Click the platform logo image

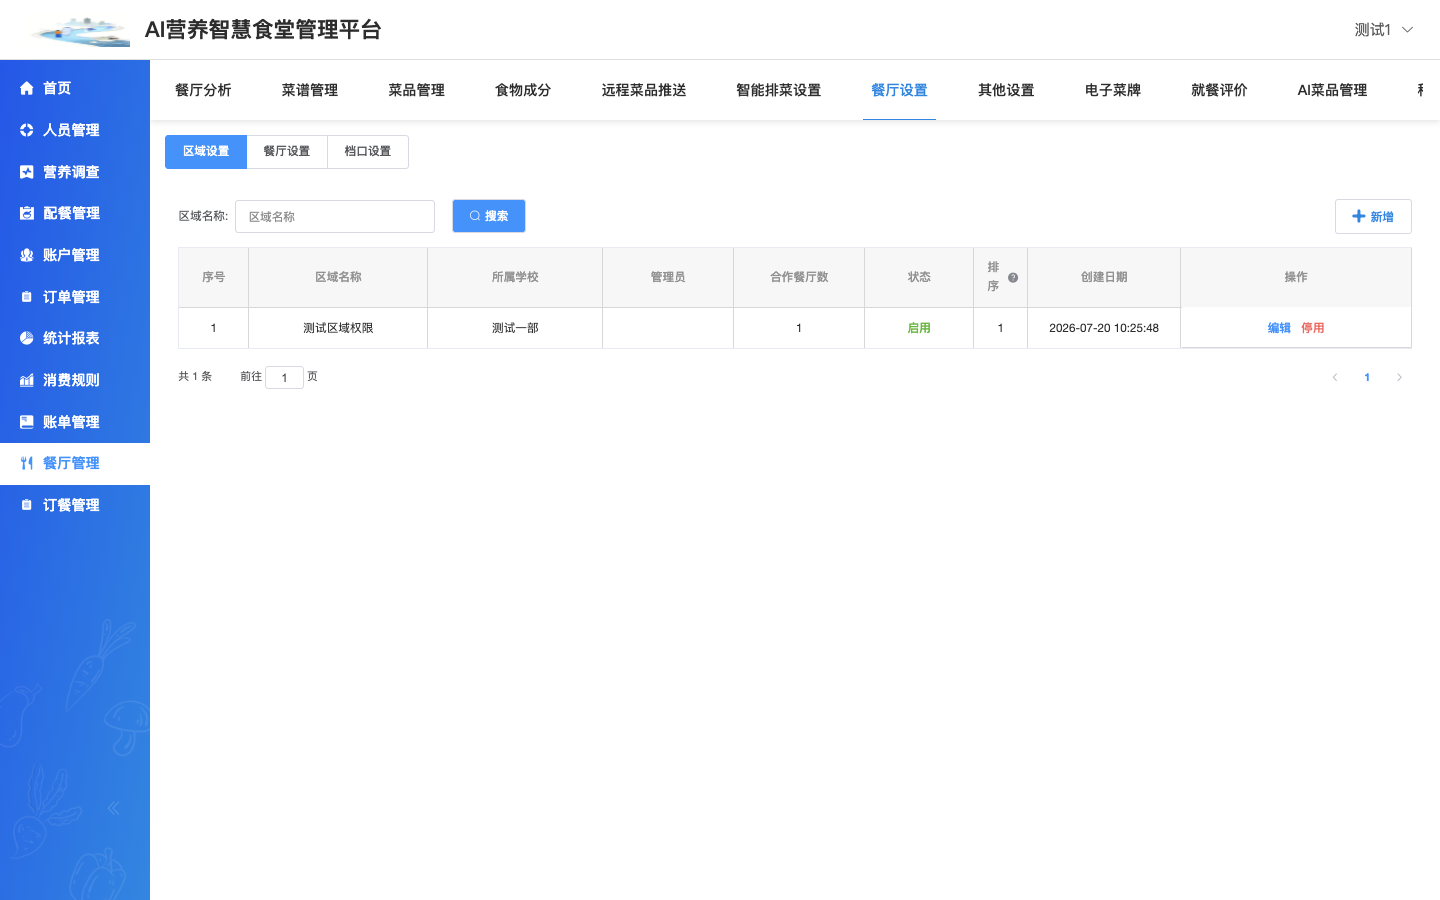80,31
